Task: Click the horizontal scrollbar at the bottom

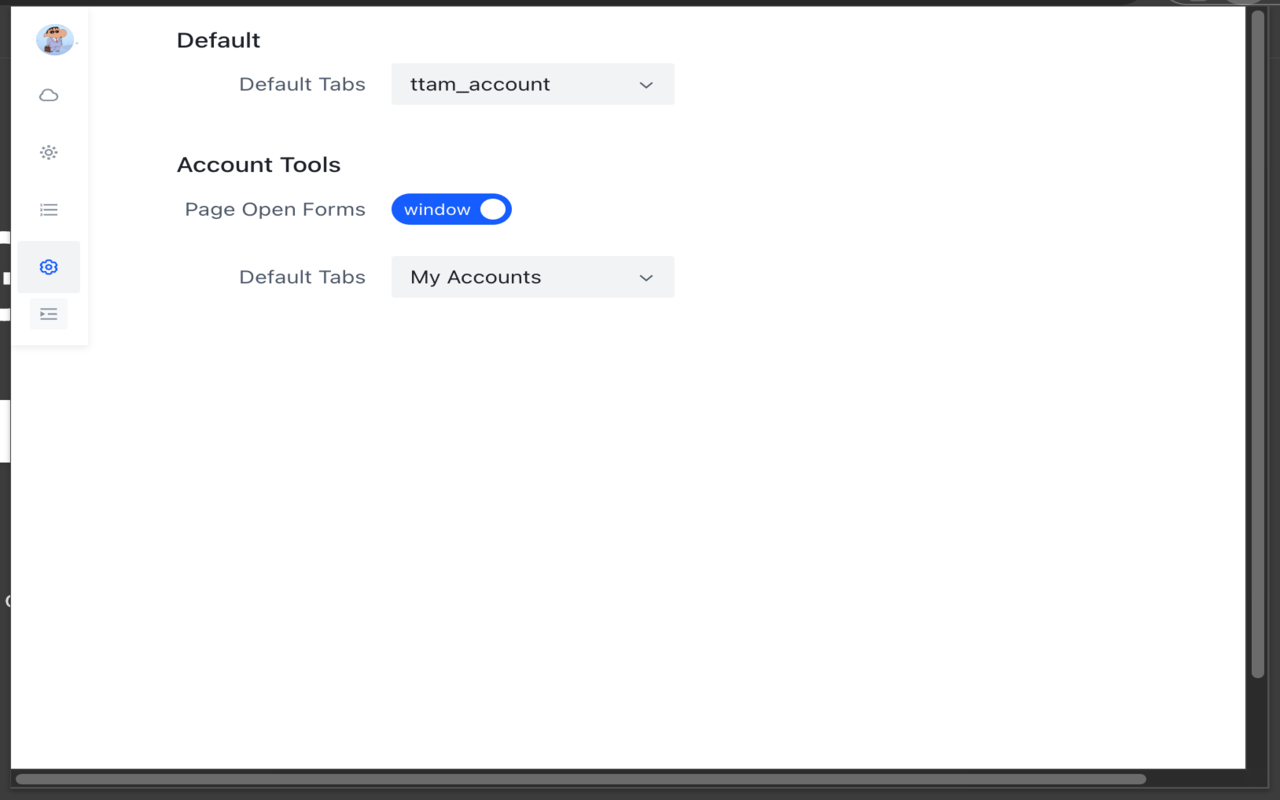Action: tap(580, 778)
